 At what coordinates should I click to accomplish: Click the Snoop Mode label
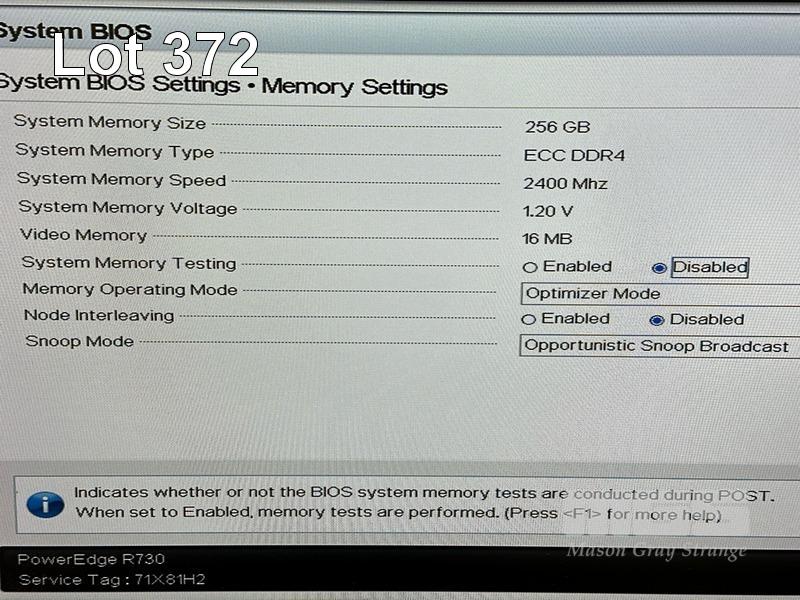pyautogui.click(x=80, y=341)
